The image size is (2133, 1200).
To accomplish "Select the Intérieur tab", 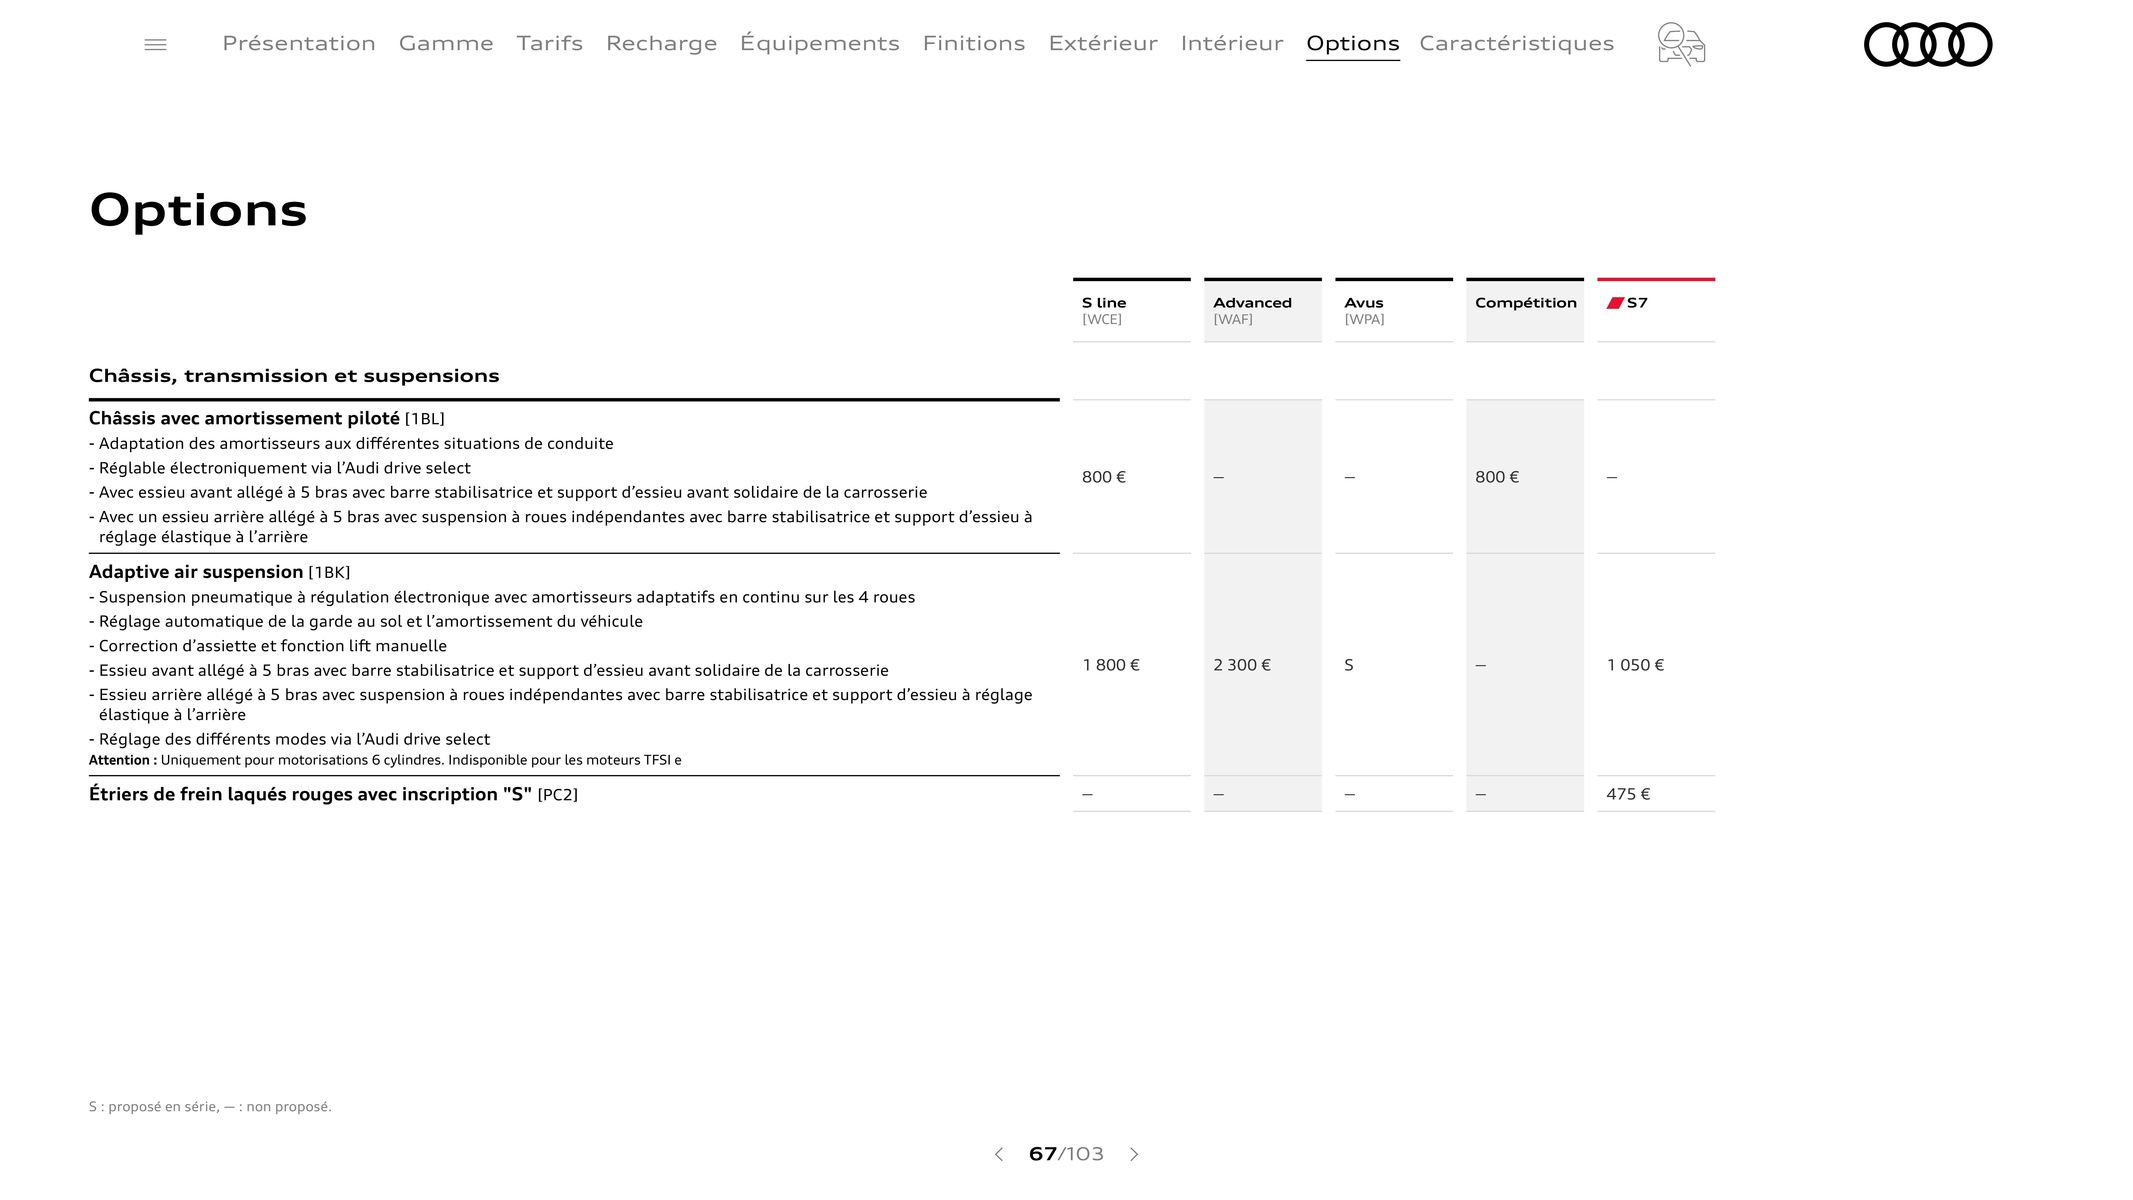I will pos(1232,43).
